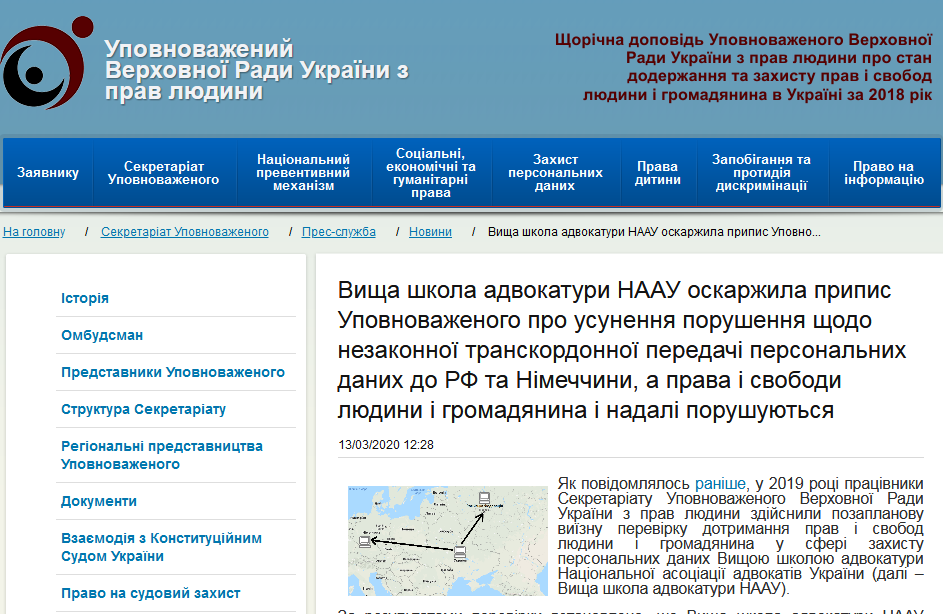Open 'Регіональні представництва Уповноваженого' sidebar link
The height and width of the screenshot is (614, 943).
click(x=162, y=455)
